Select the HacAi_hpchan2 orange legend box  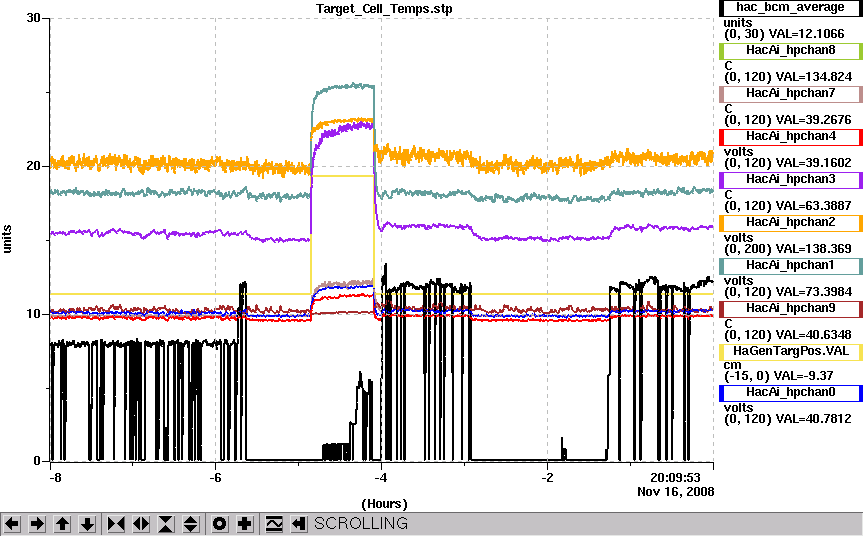tap(790, 222)
